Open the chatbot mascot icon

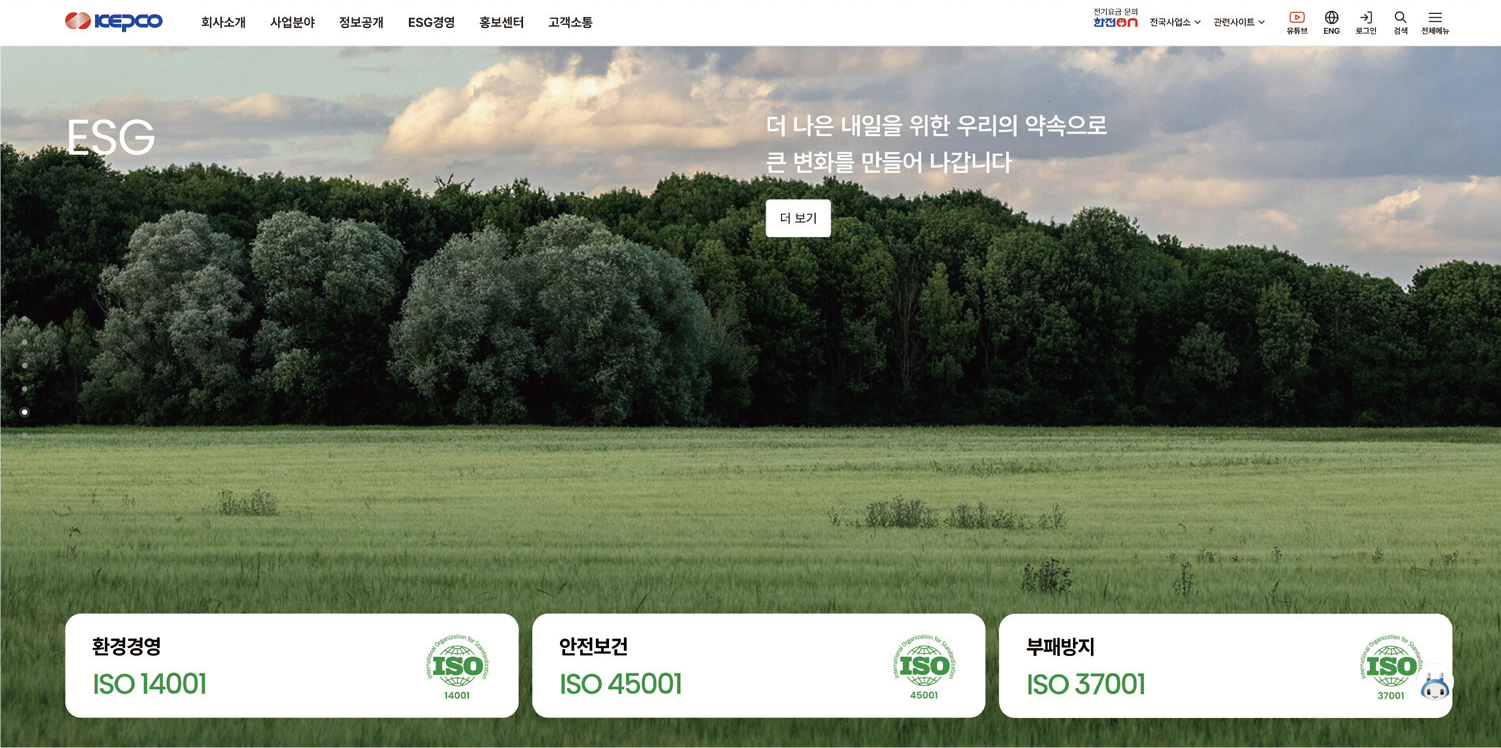click(1435, 686)
